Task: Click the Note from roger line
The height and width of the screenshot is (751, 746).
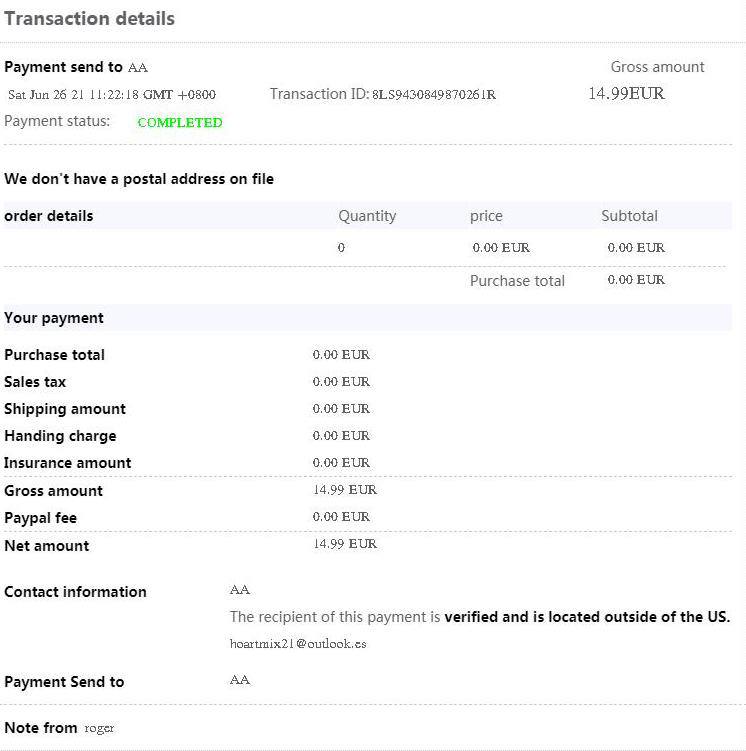Action: point(59,728)
